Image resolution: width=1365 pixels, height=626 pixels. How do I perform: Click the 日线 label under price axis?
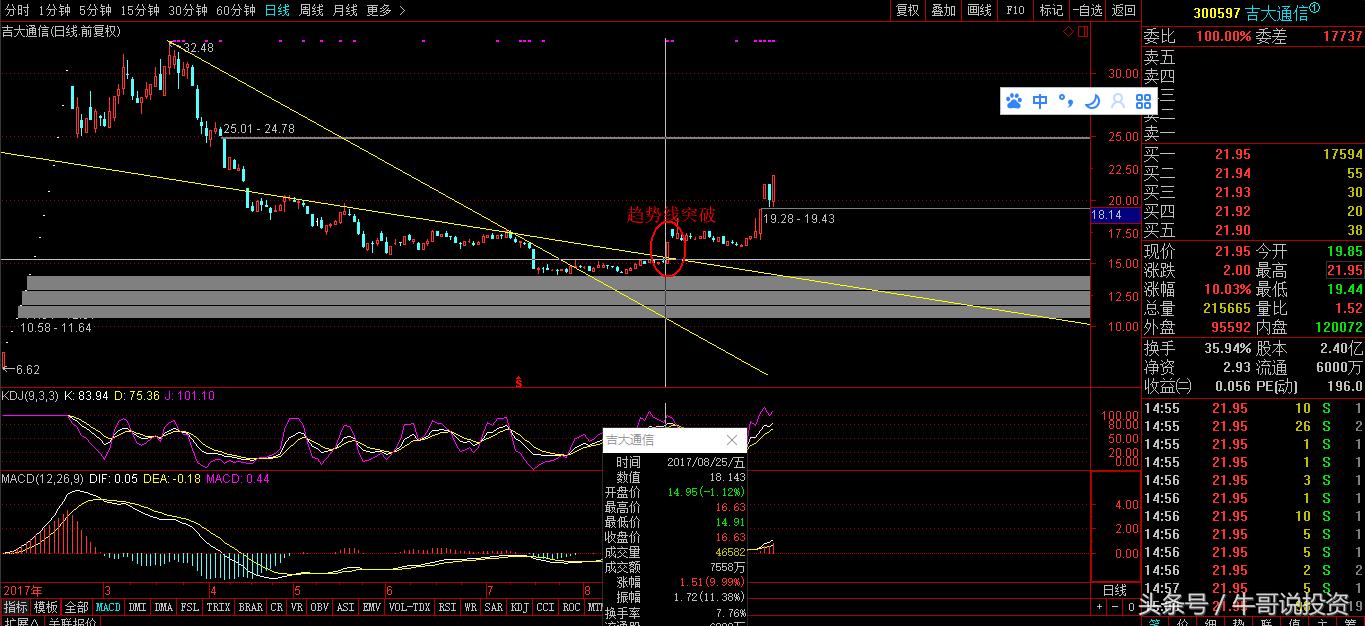point(1114,591)
